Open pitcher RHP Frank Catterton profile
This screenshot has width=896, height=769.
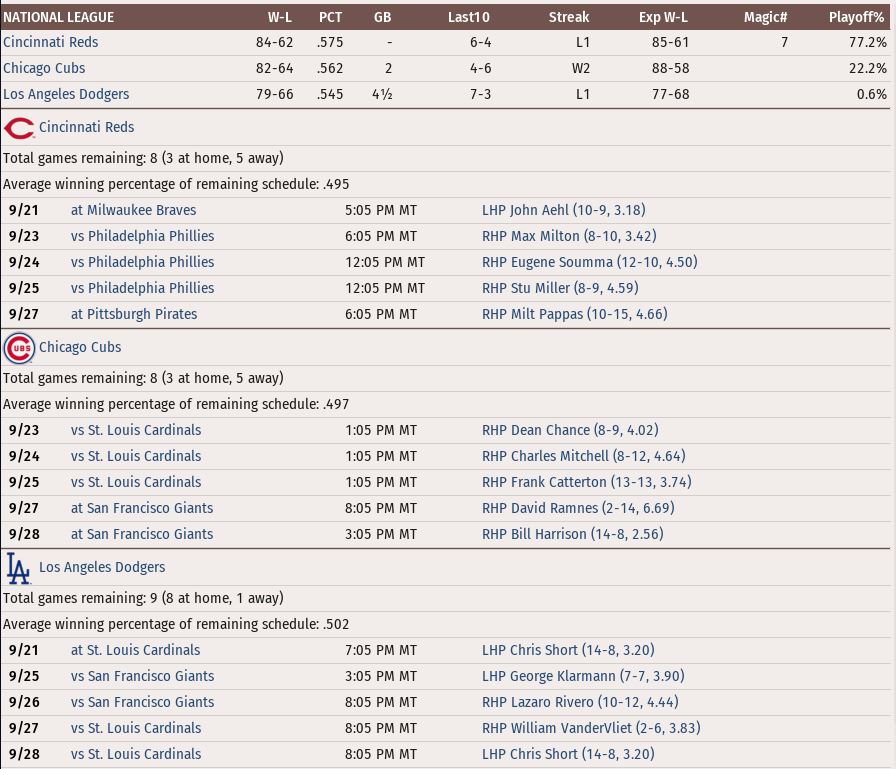(x=587, y=482)
